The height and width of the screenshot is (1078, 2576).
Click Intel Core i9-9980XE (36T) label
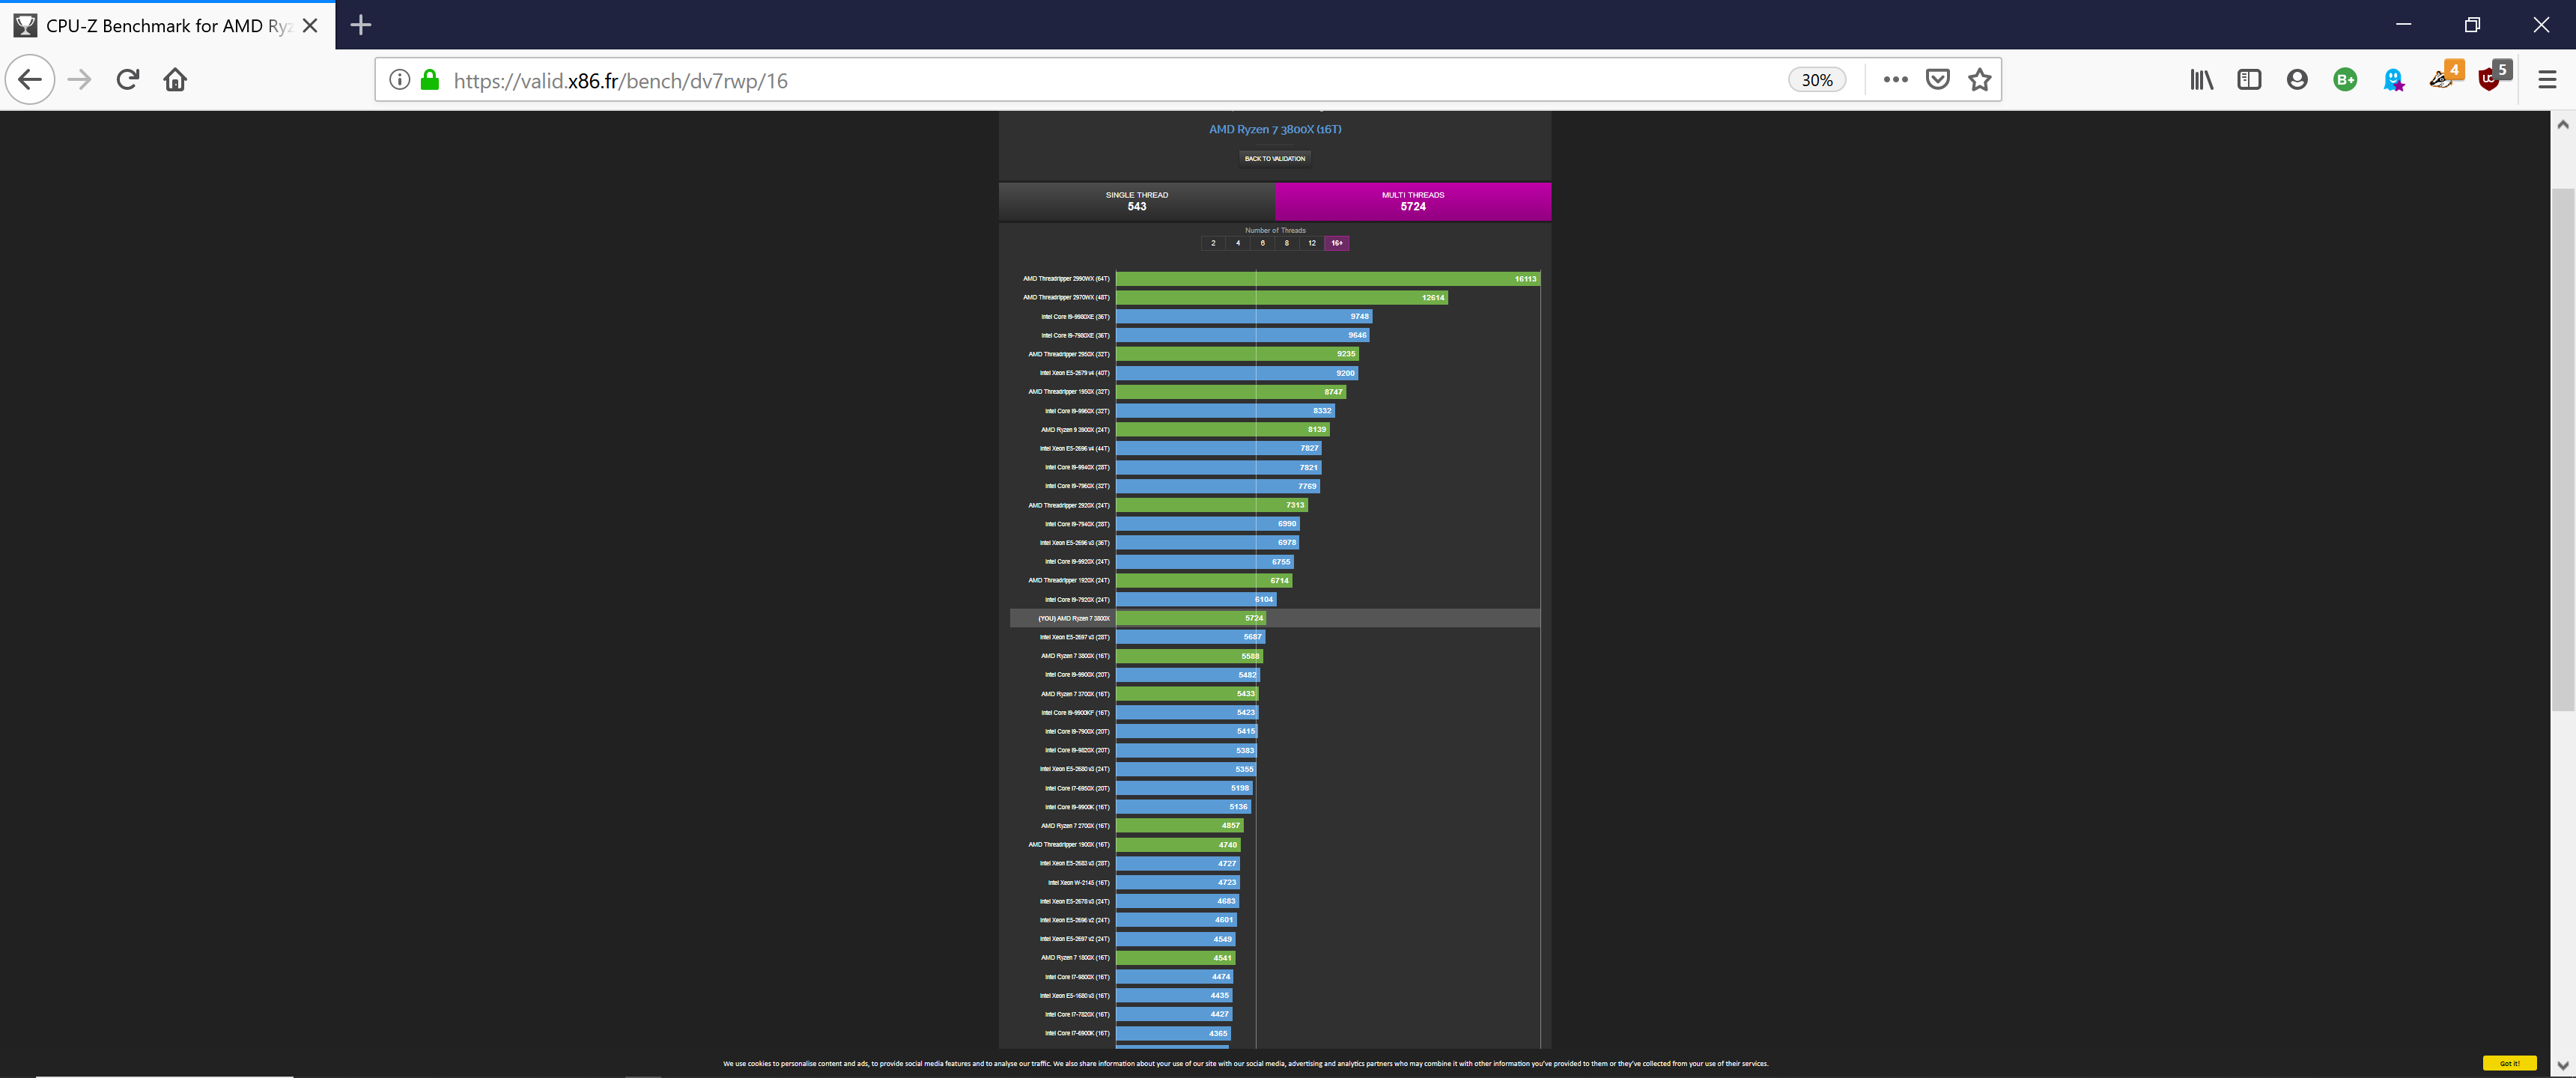1075,317
